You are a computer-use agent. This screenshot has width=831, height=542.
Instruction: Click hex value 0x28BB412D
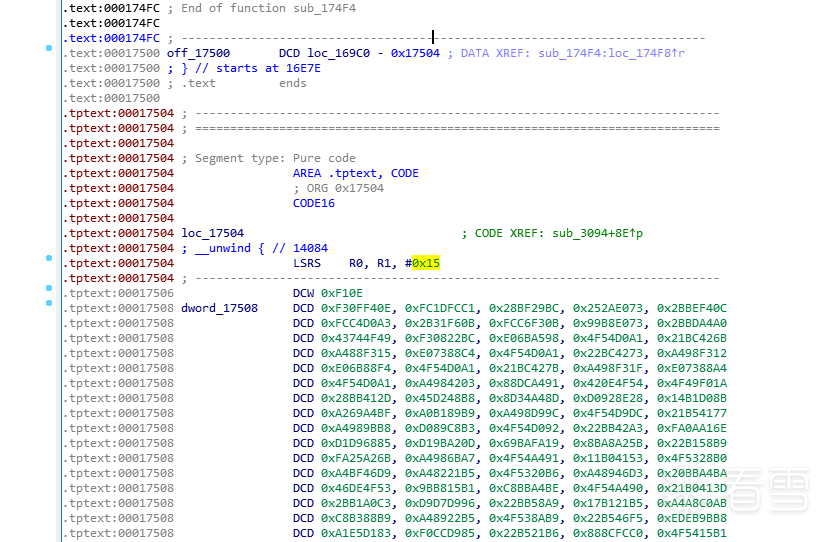(356, 398)
